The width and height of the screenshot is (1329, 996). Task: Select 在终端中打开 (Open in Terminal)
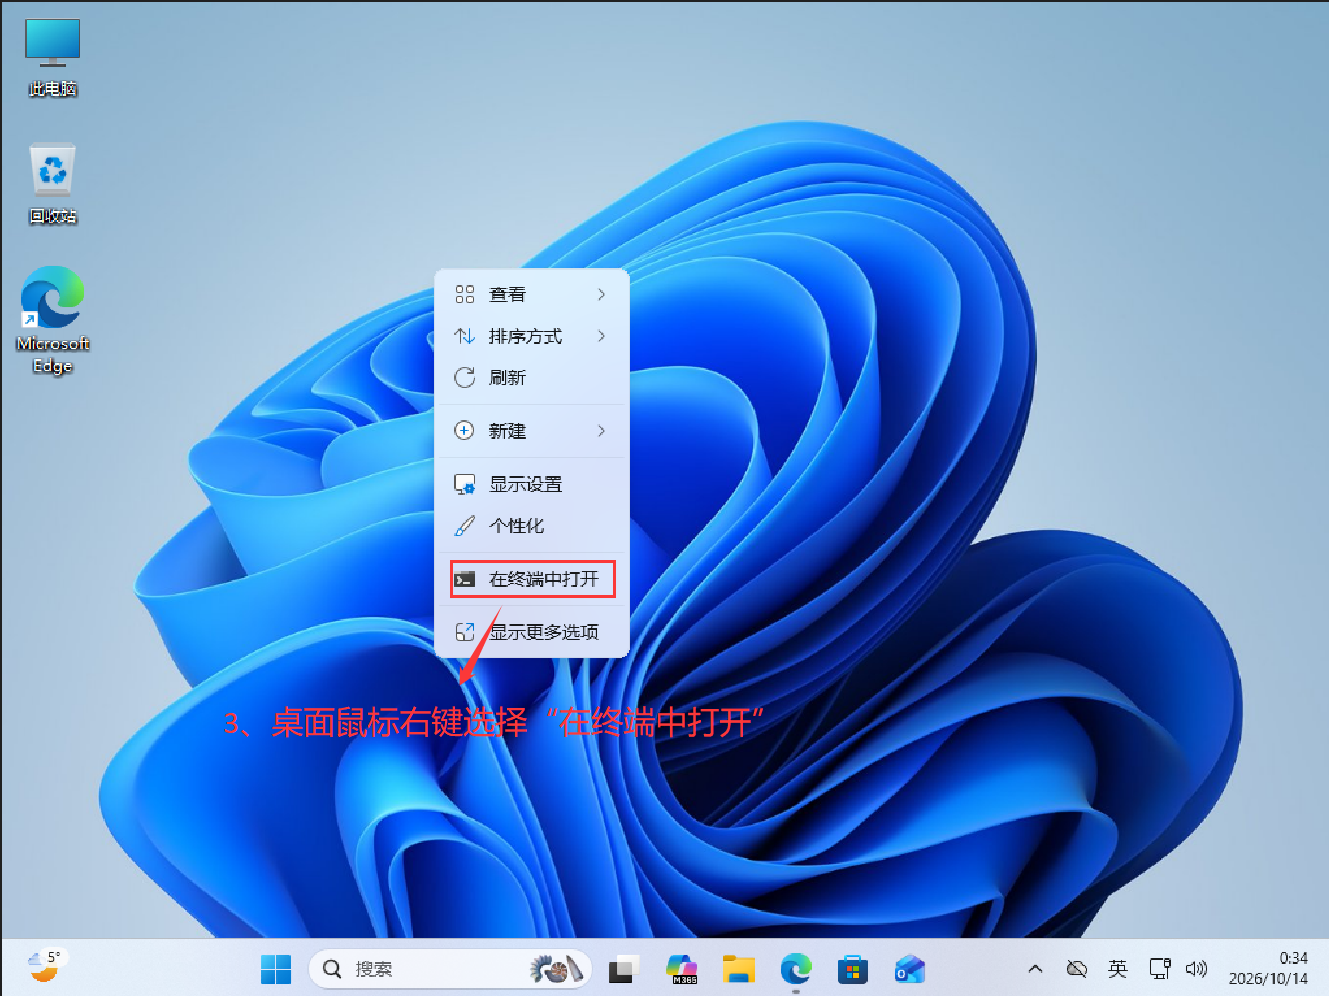[x=532, y=579]
